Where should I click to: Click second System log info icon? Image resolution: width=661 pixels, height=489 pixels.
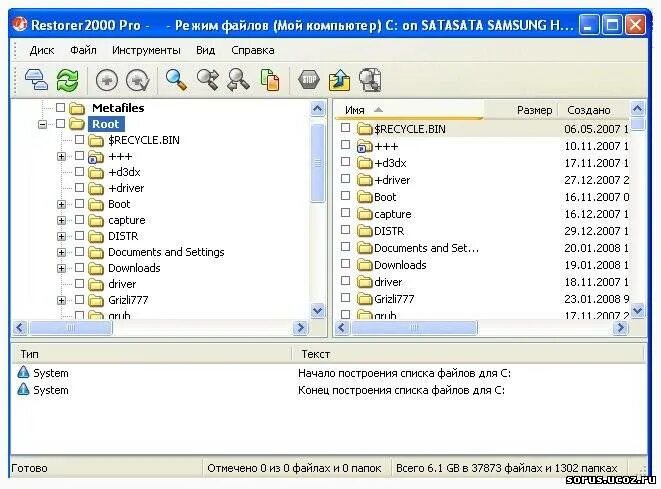coord(23,389)
